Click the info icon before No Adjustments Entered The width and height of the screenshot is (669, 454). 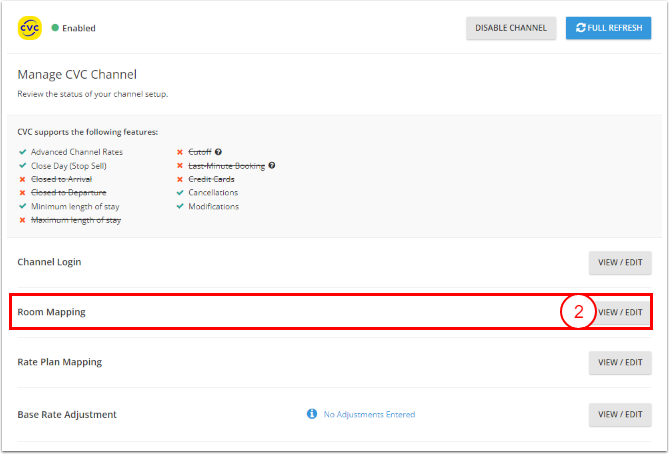coord(312,414)
